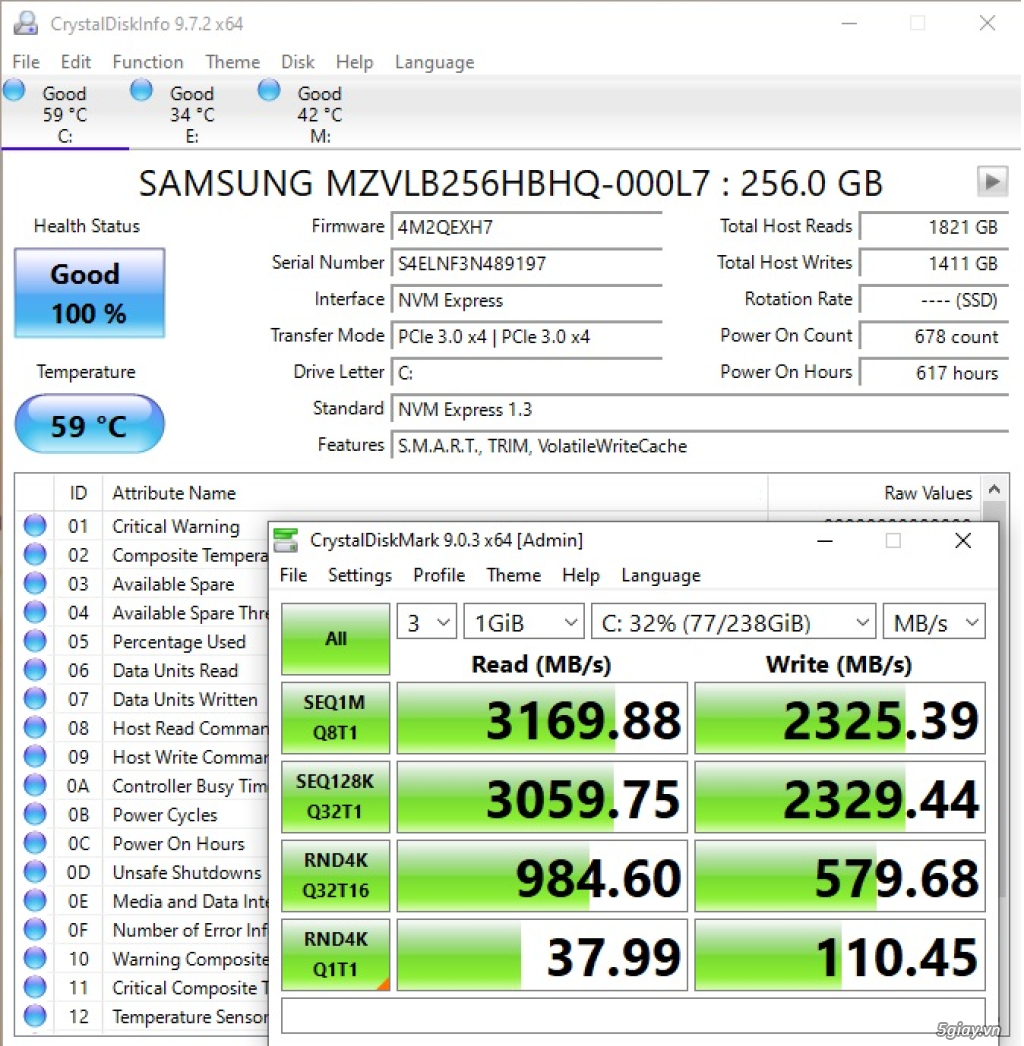The height and width of the screenshot is (1046, 1024).
Task: Minimize the CrystalDiskMark window
Action: (825, 540)
